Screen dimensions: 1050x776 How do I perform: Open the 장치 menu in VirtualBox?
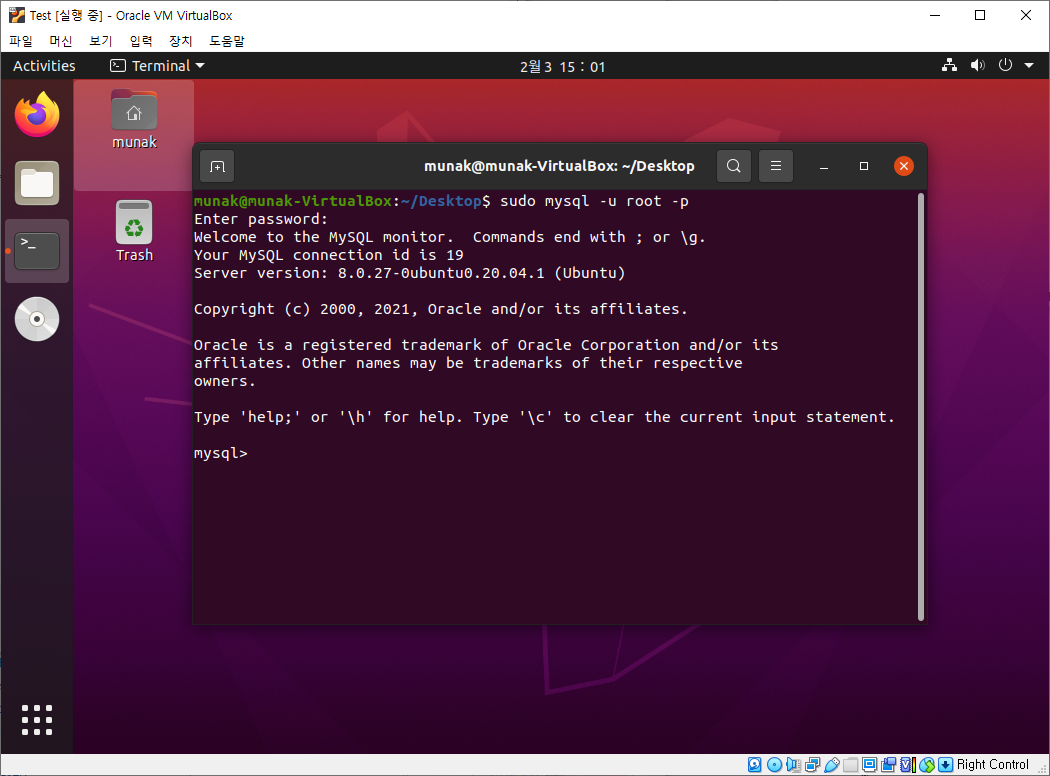coord(181,41)
